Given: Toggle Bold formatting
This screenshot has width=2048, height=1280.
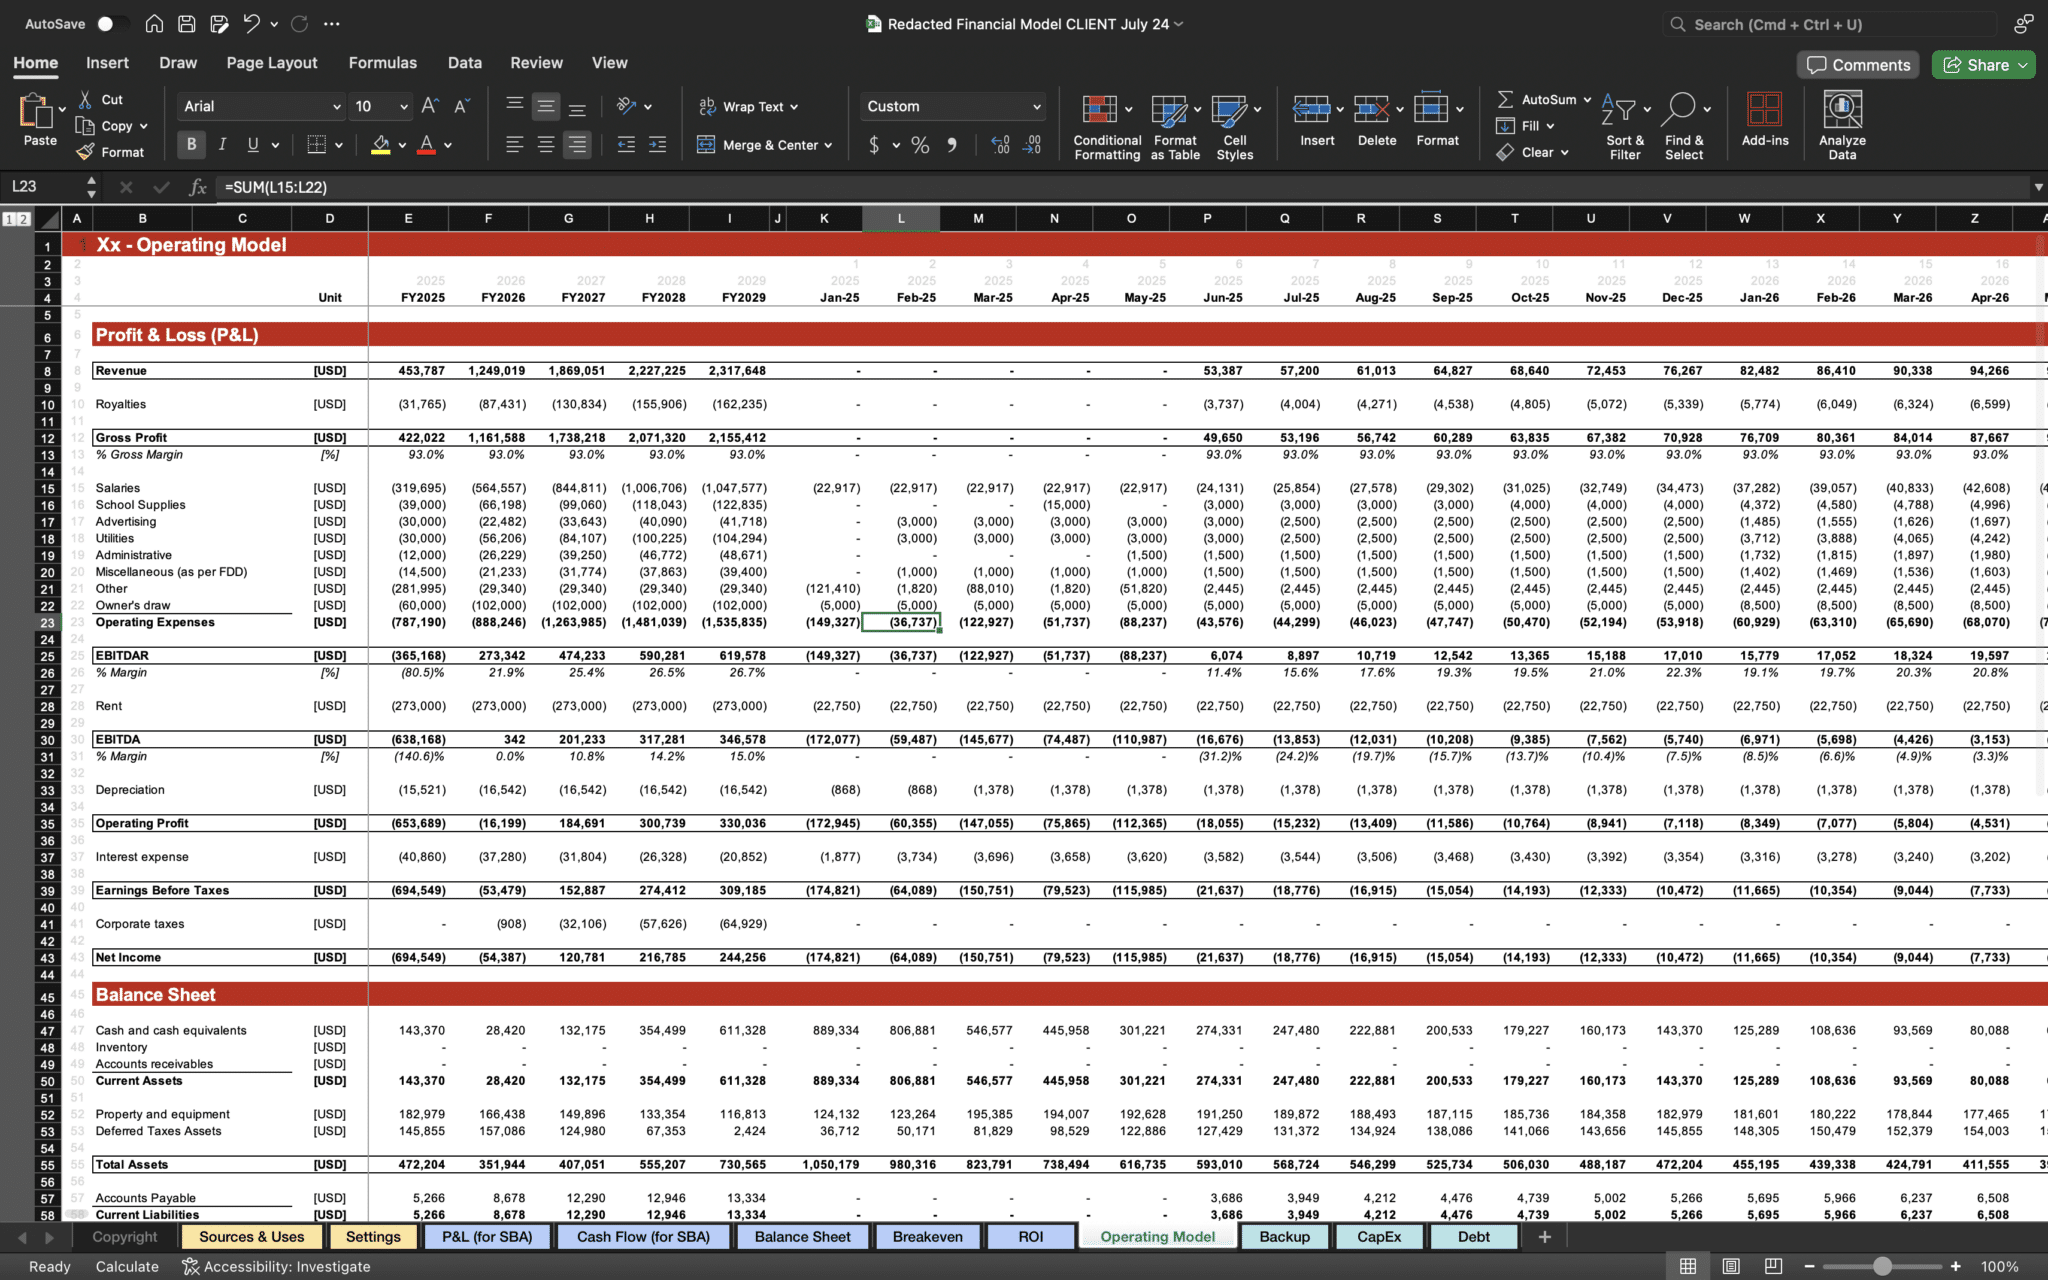Looking at the screenshot, I should (x=191, y=145).
